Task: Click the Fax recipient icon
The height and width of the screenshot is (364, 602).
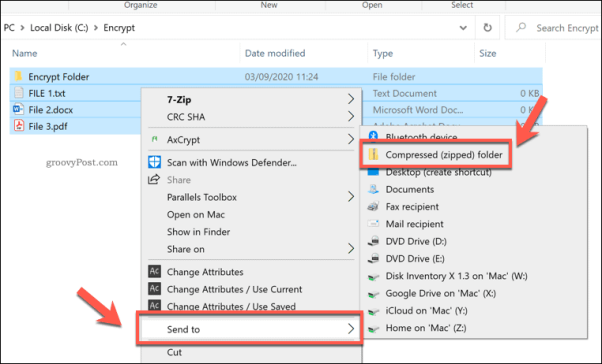Action: click(x=373, y=207)
